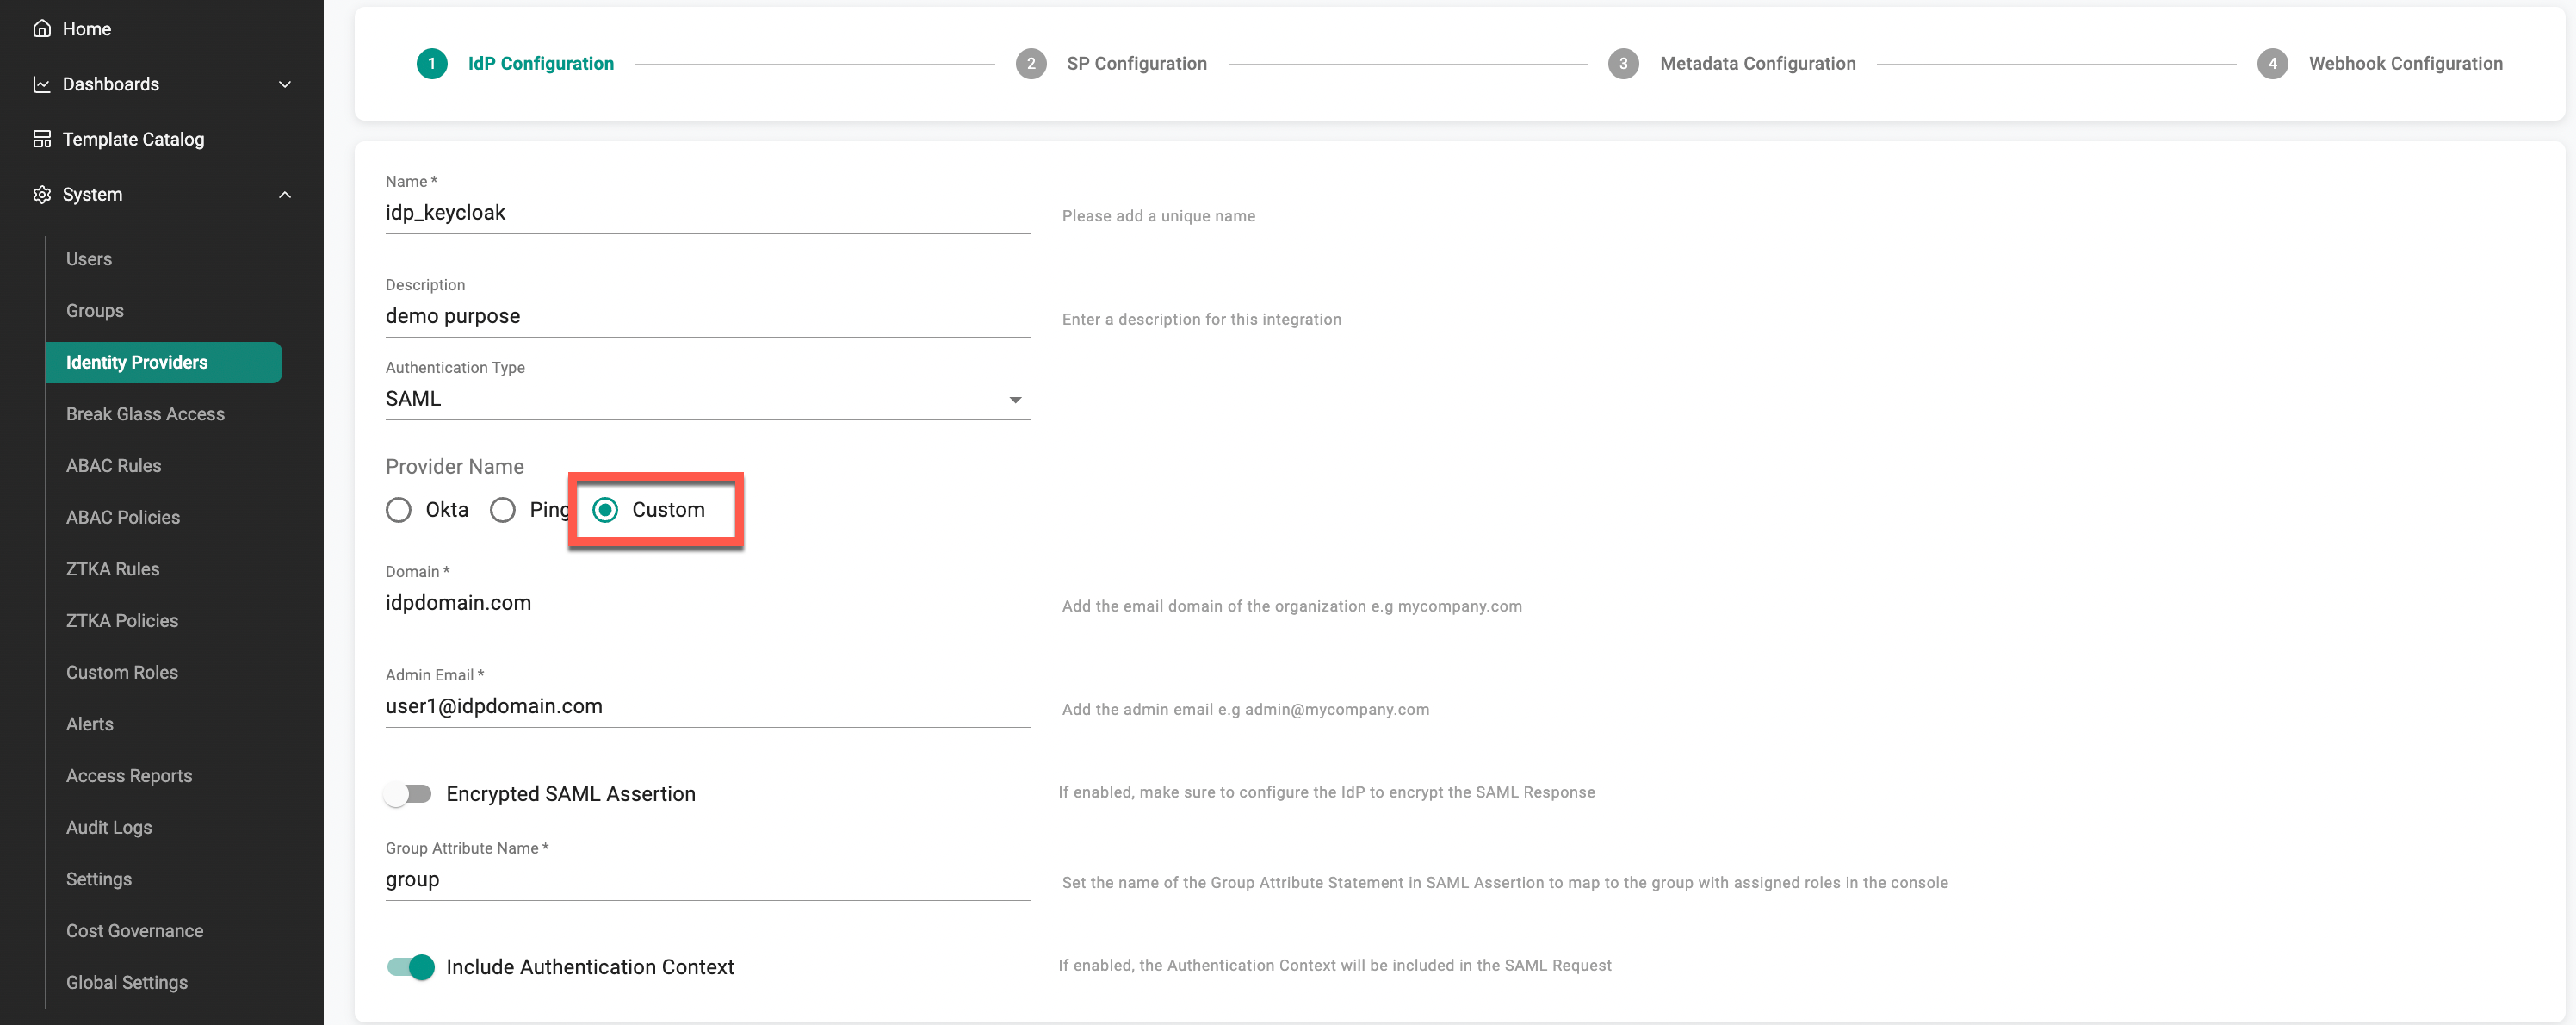Screen dimensions: 2576x1025
Task: Enable Encrypted SAML Assertion toggle
Action: 408,794
